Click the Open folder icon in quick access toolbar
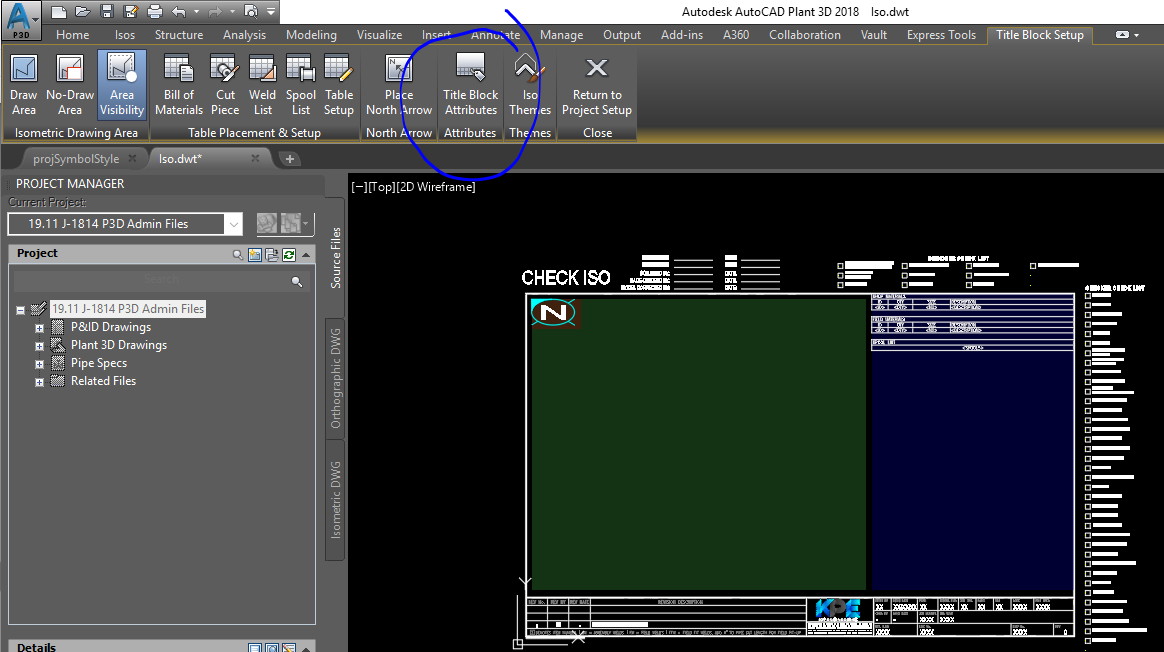The width and height of the screenshot is (1164, 652). pos(82,12)
